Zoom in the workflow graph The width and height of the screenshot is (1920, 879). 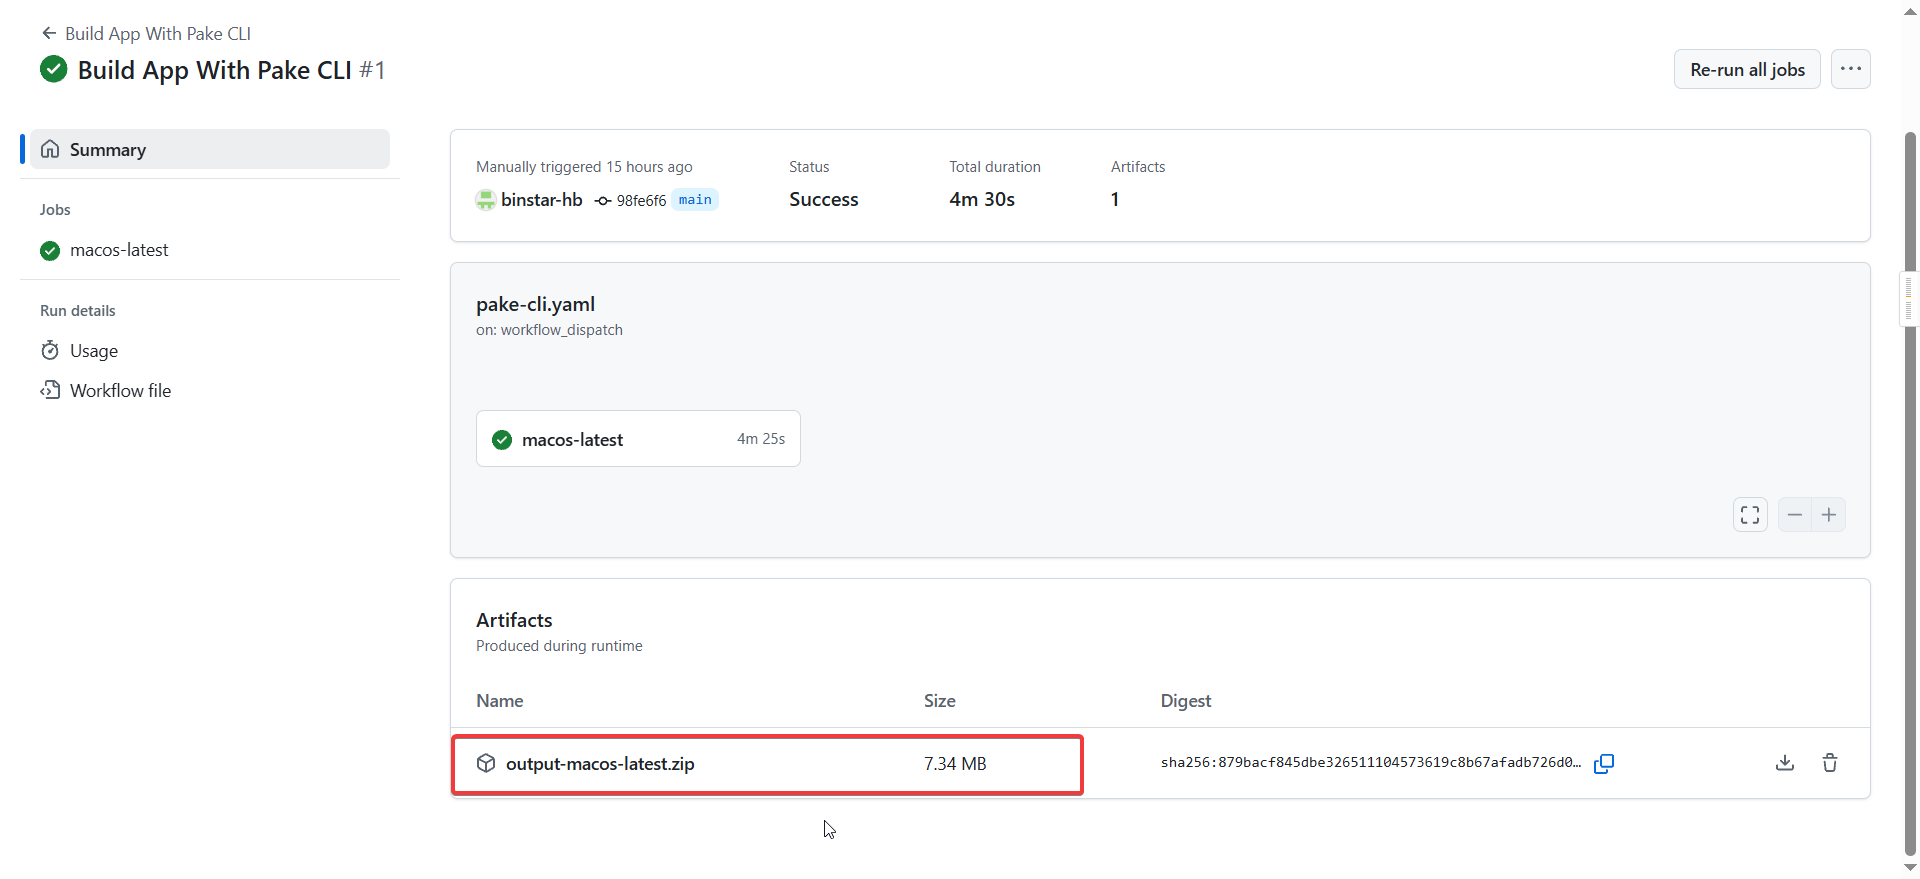click(x=1829, y=515)
